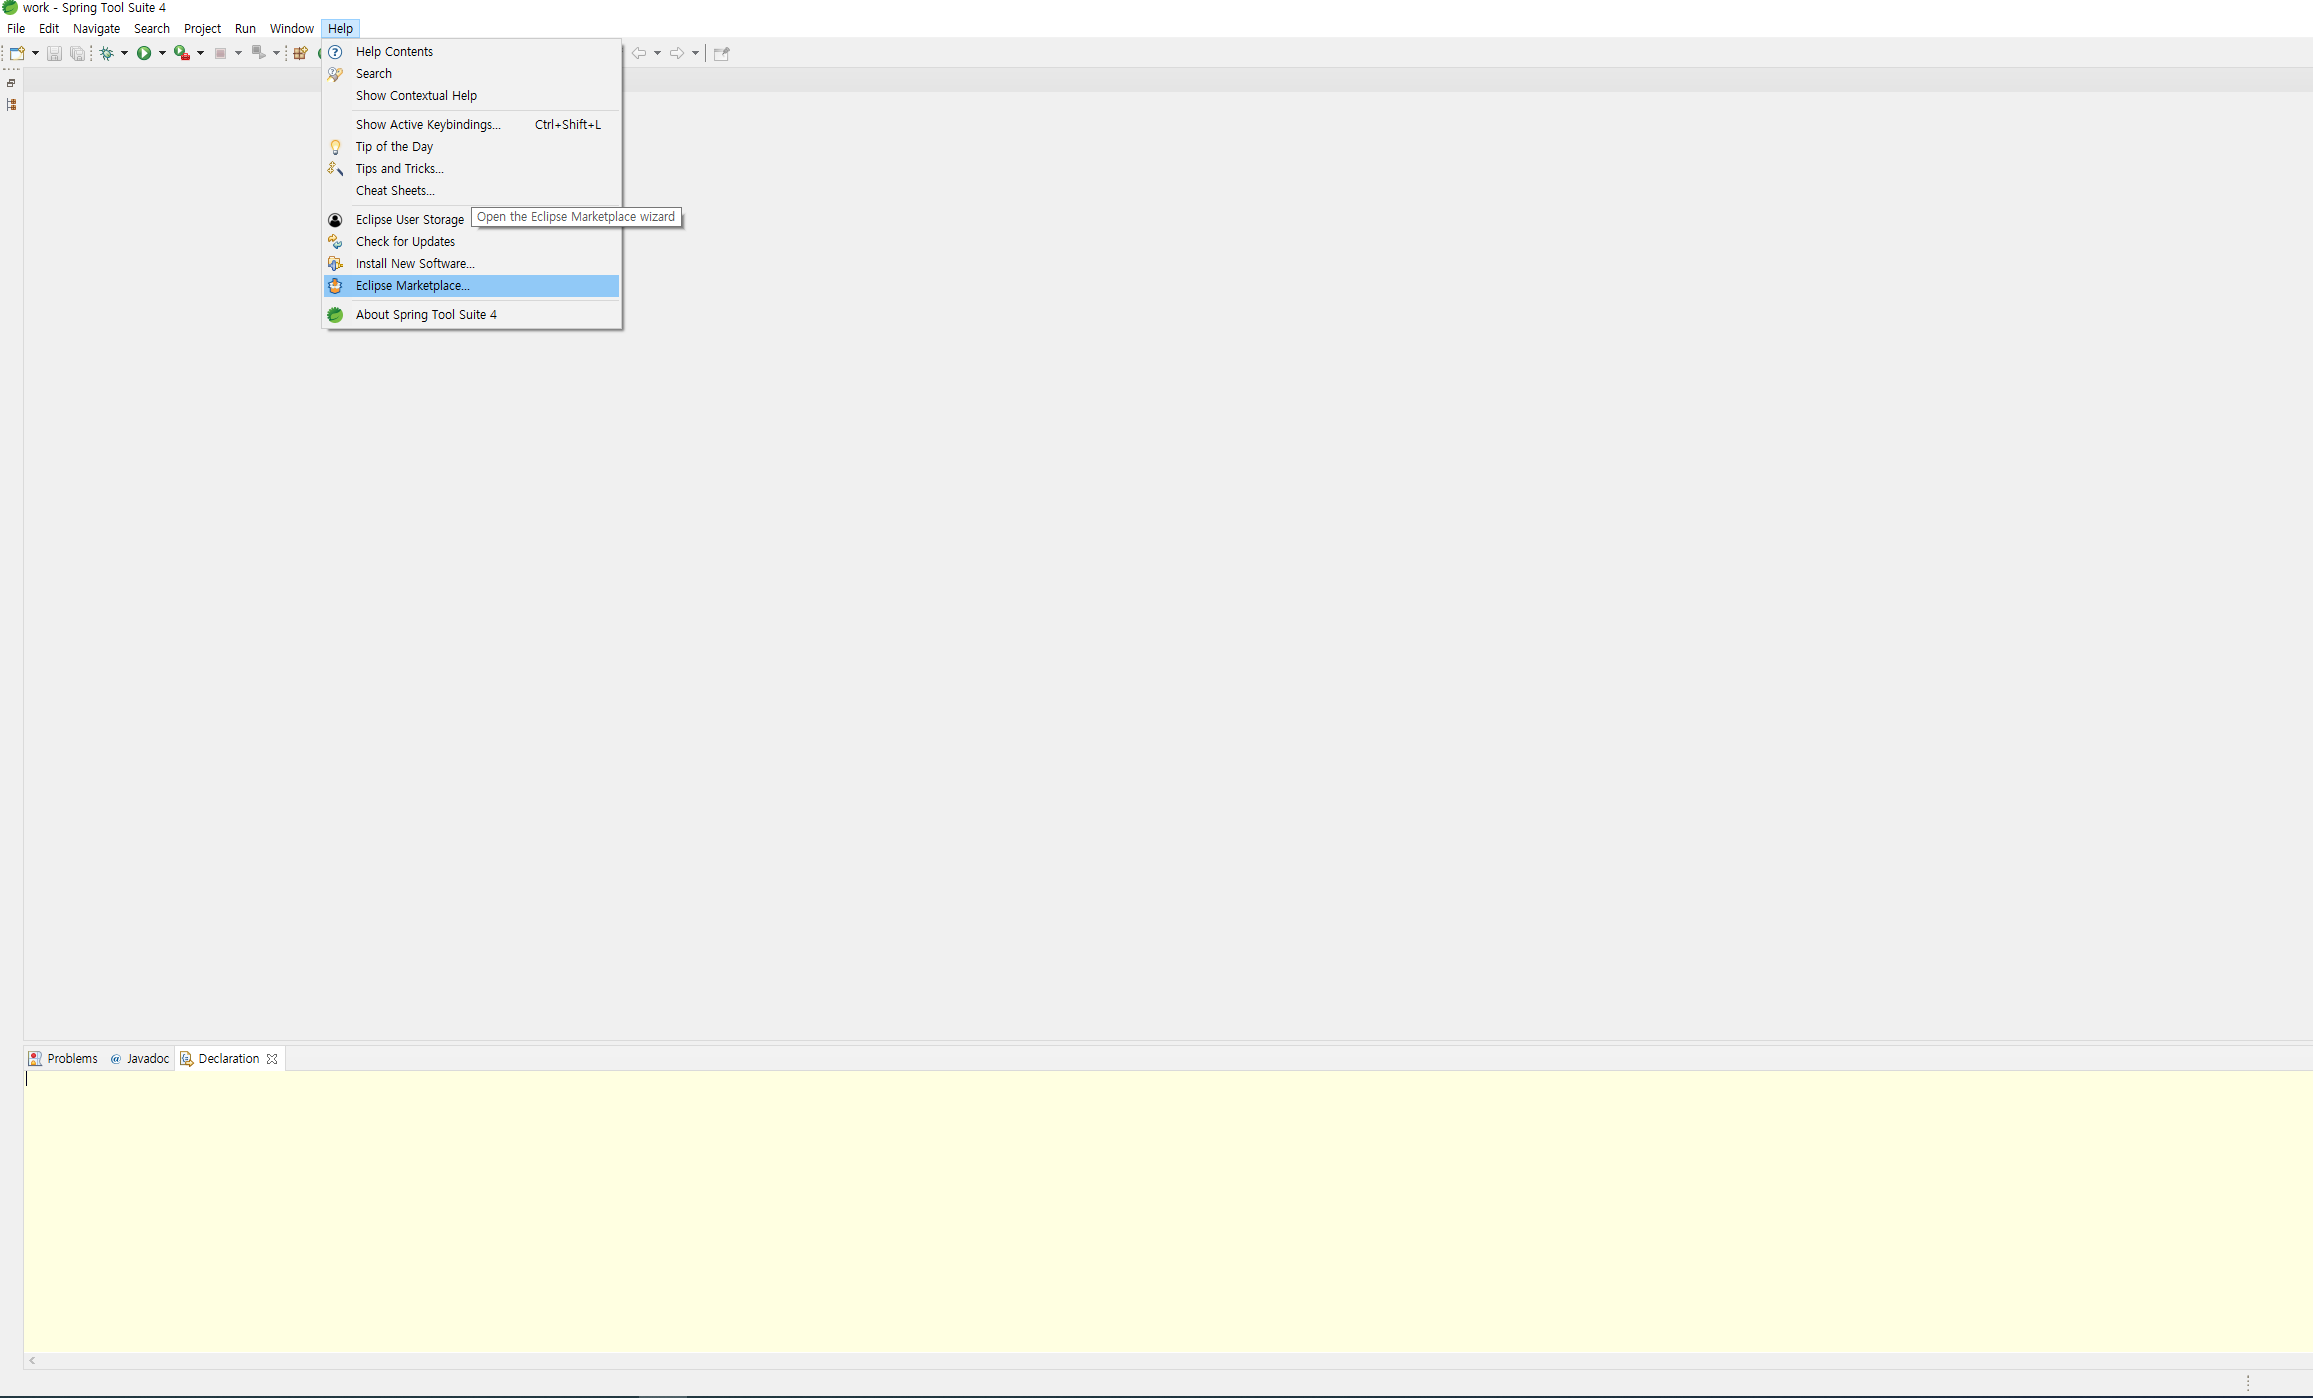This screenshot has height=1398, width=2313.
Task: Open About Spring Tool Suite 4
Action: (425, 315)
